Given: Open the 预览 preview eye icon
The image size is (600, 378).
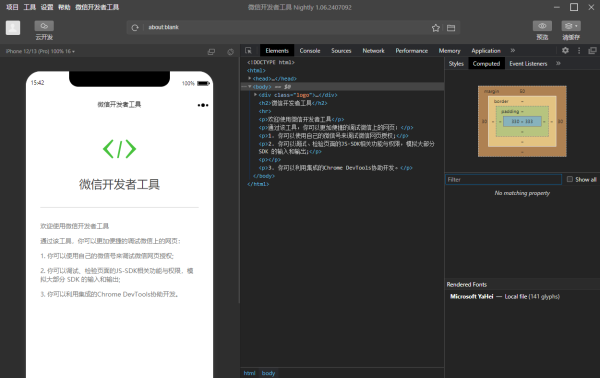Looking at the screenshot, I should (542, 26).
